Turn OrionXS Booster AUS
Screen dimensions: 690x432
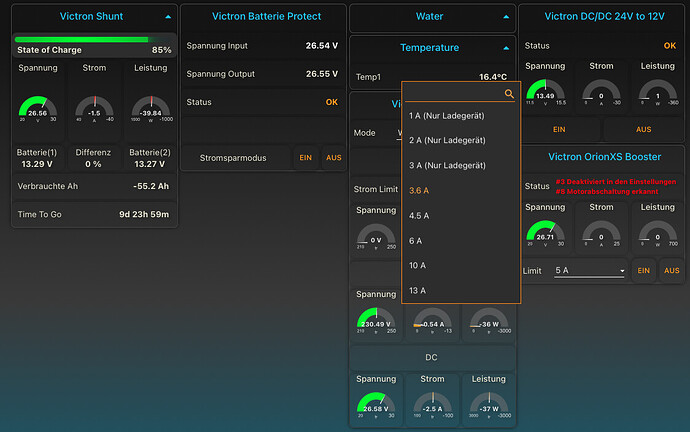tap(672, 271)
